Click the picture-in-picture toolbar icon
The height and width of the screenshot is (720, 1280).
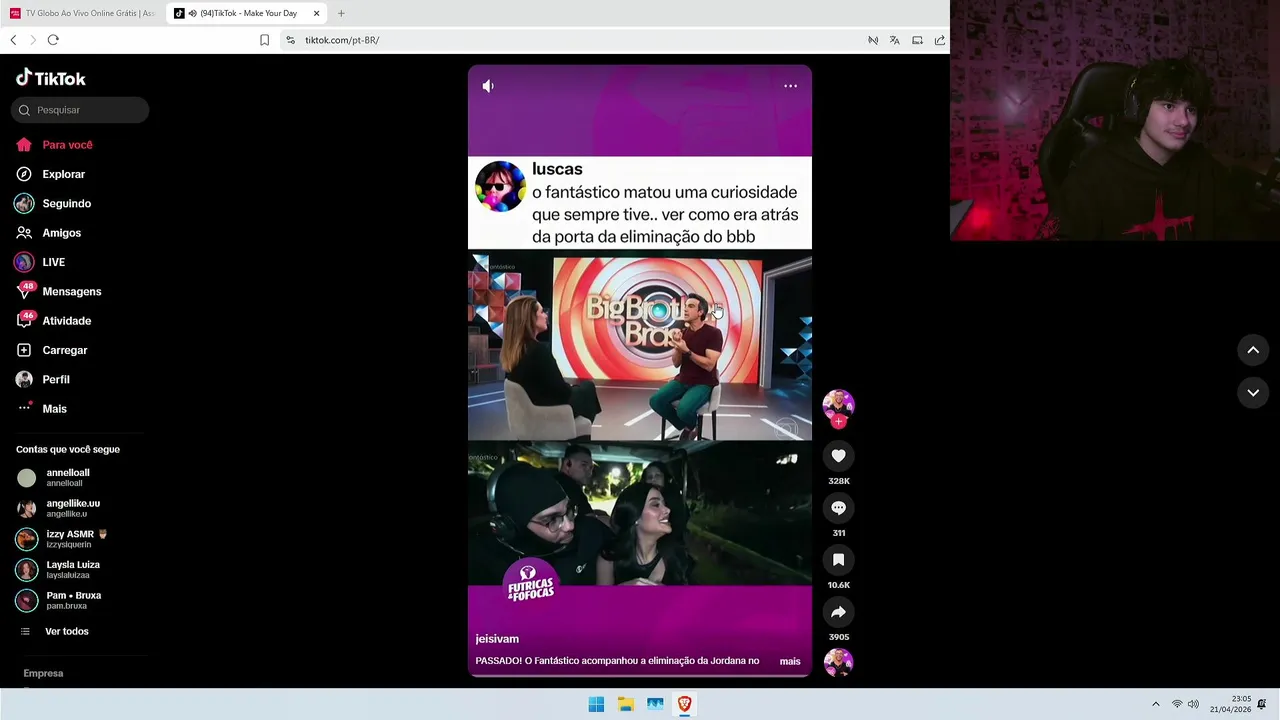917,40
